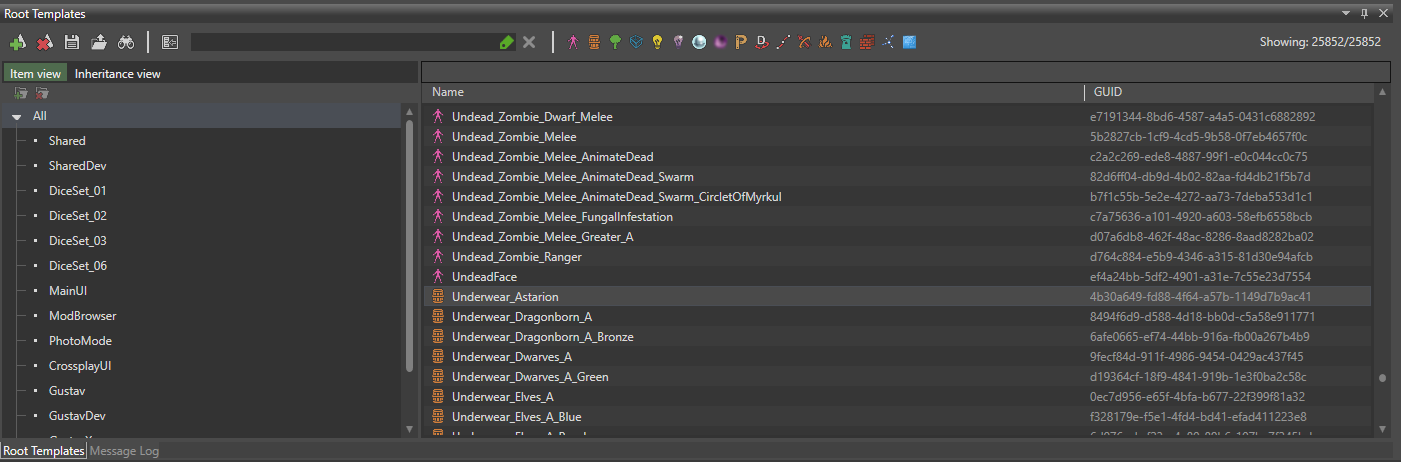Click the tree panel scrollbar up arrow
This screenshot has height=462, width=1401.
tap(408, 111)
